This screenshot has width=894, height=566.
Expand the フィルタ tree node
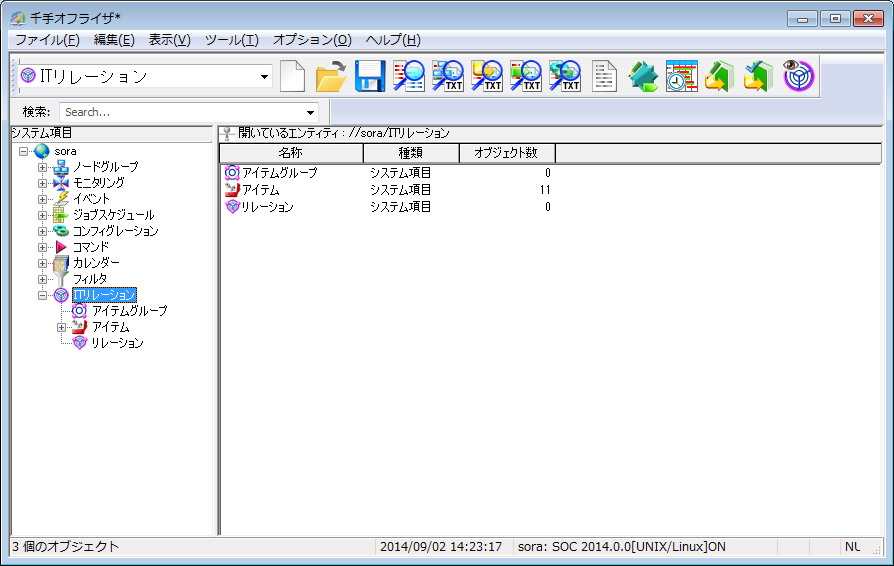42,279
